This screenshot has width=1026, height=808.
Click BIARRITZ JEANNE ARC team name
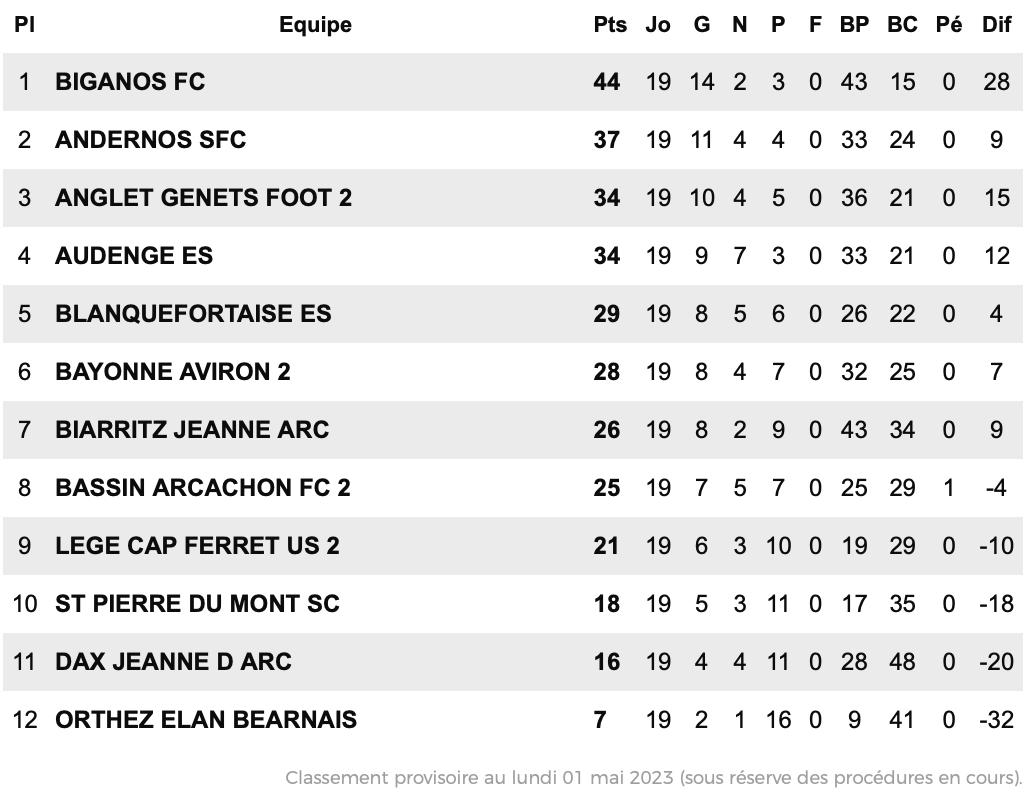[192, 430]
